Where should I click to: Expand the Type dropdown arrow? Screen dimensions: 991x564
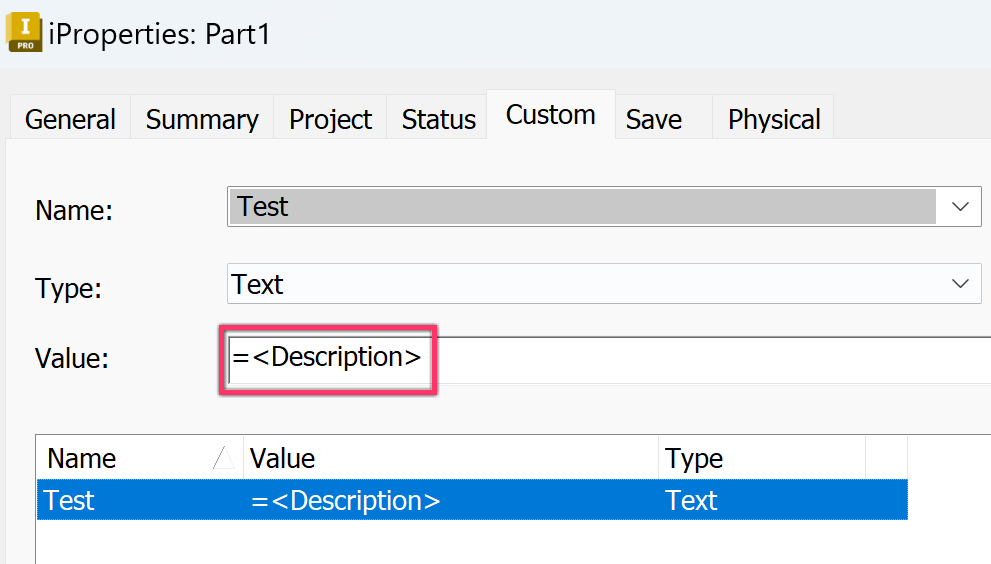[960, 284]
